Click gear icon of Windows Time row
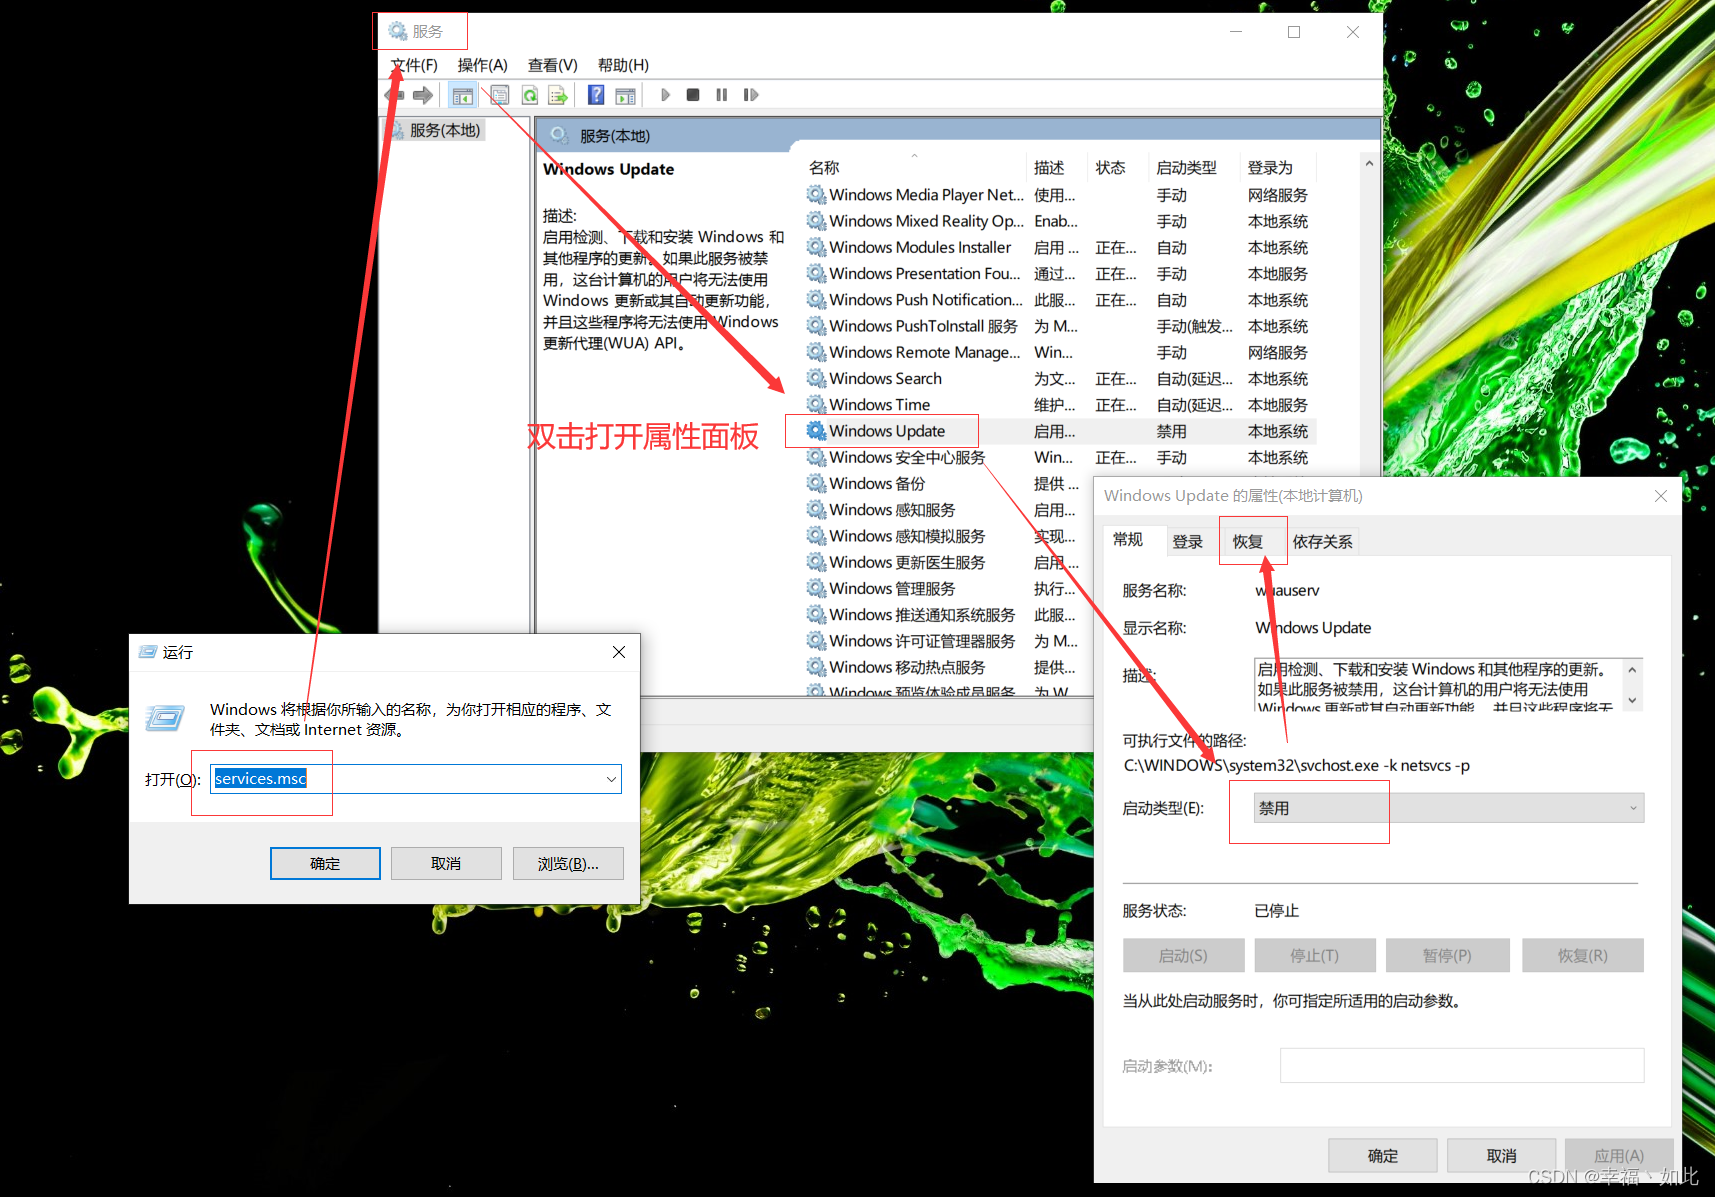 (816, 404)
